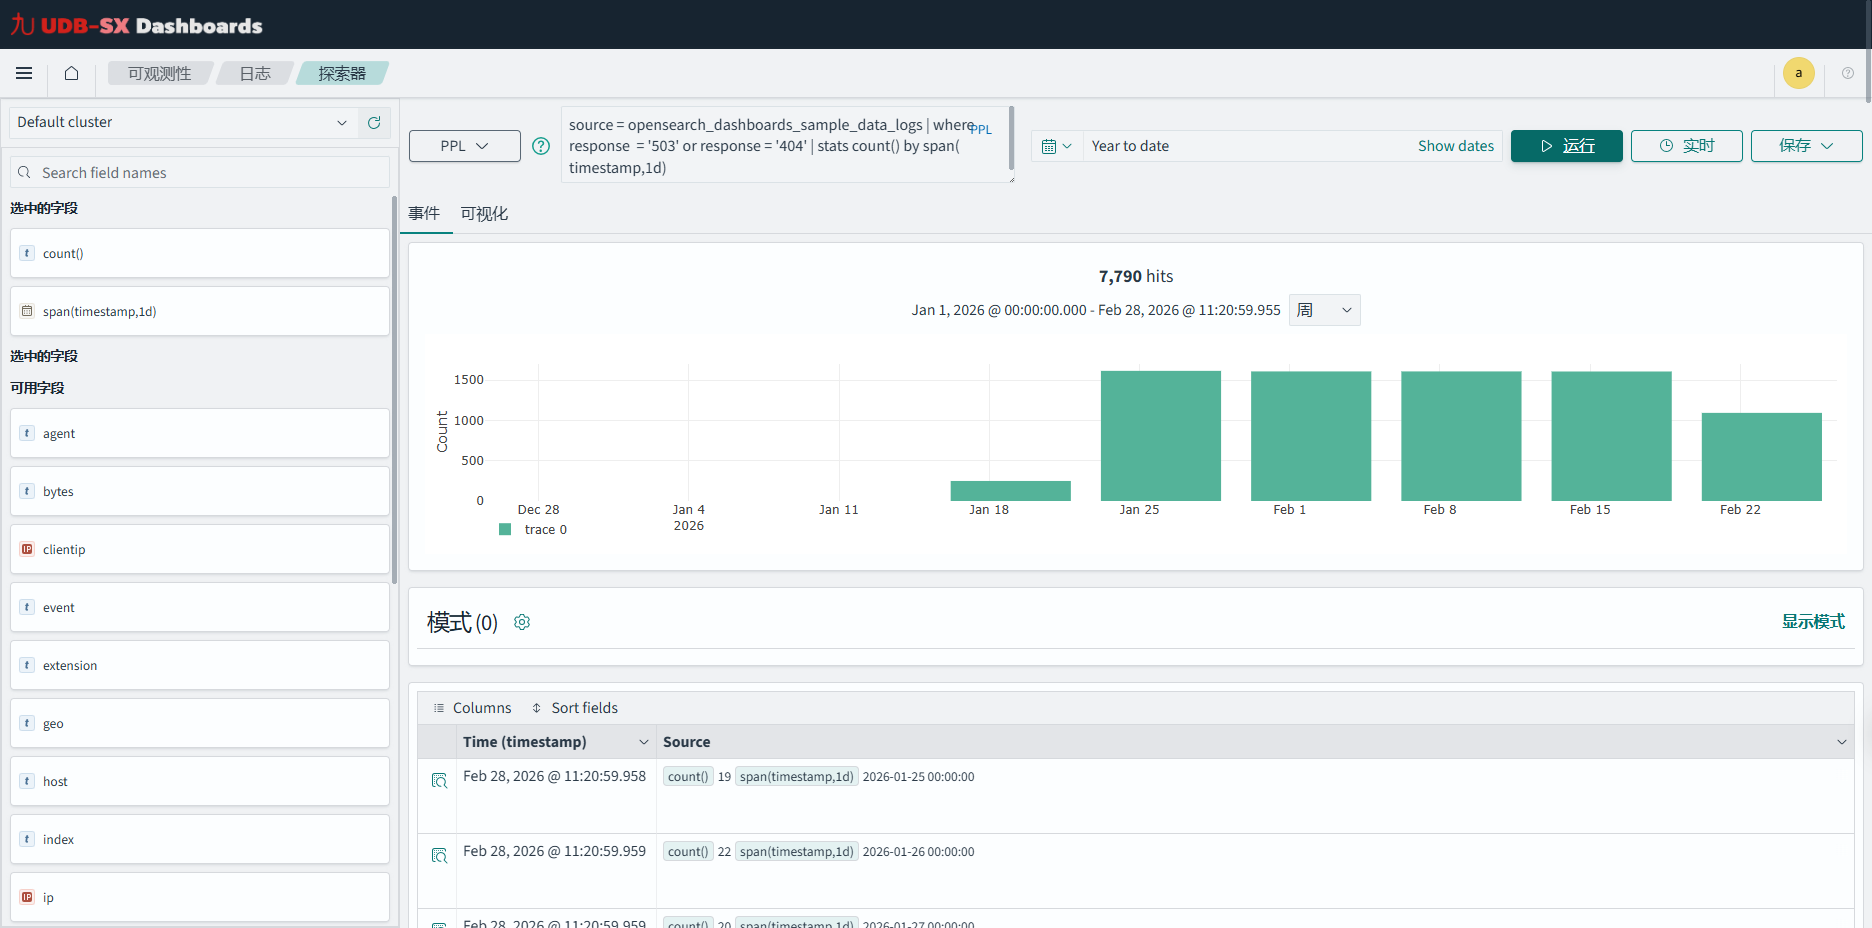
Task: Open the 周 interval selector
Action: tap(1324, 310)
